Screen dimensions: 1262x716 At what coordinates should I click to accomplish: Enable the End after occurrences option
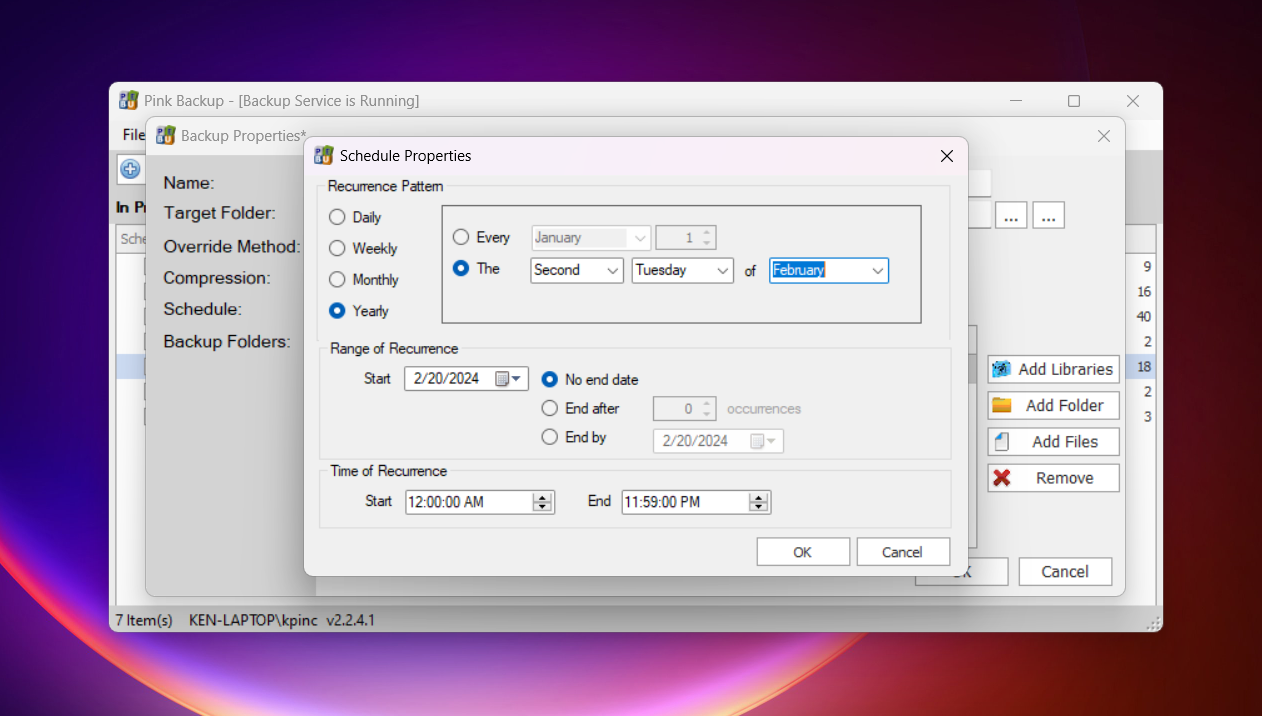point(549,408)
